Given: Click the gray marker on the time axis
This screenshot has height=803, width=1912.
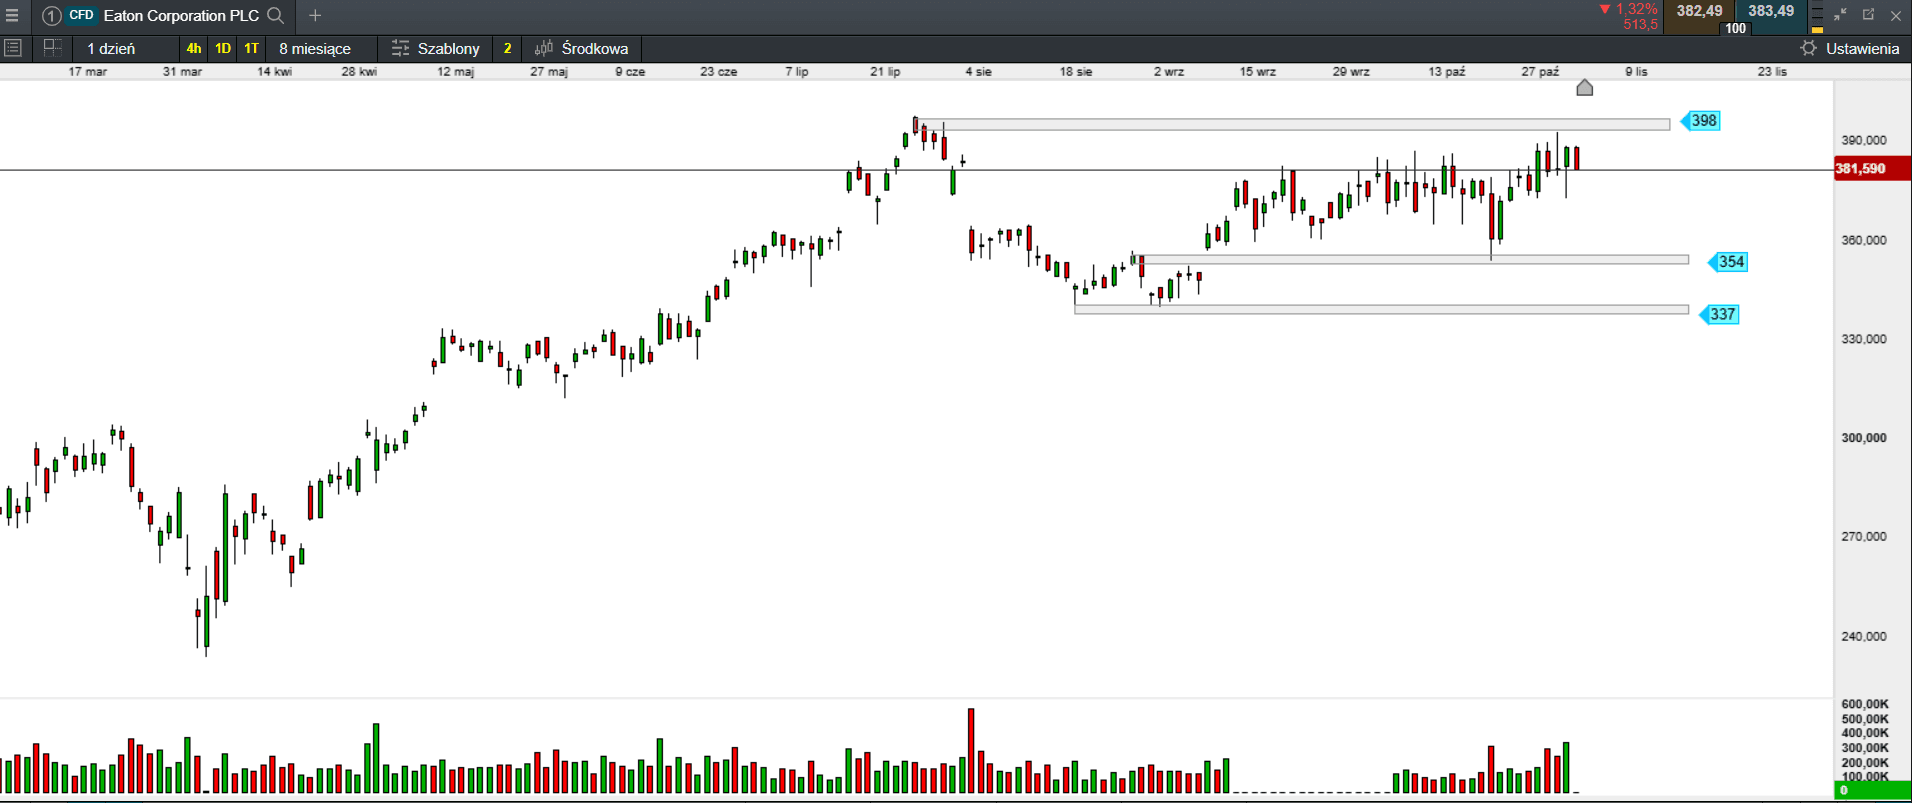Looking at the screenshot, I should [x=1584, y=88].
